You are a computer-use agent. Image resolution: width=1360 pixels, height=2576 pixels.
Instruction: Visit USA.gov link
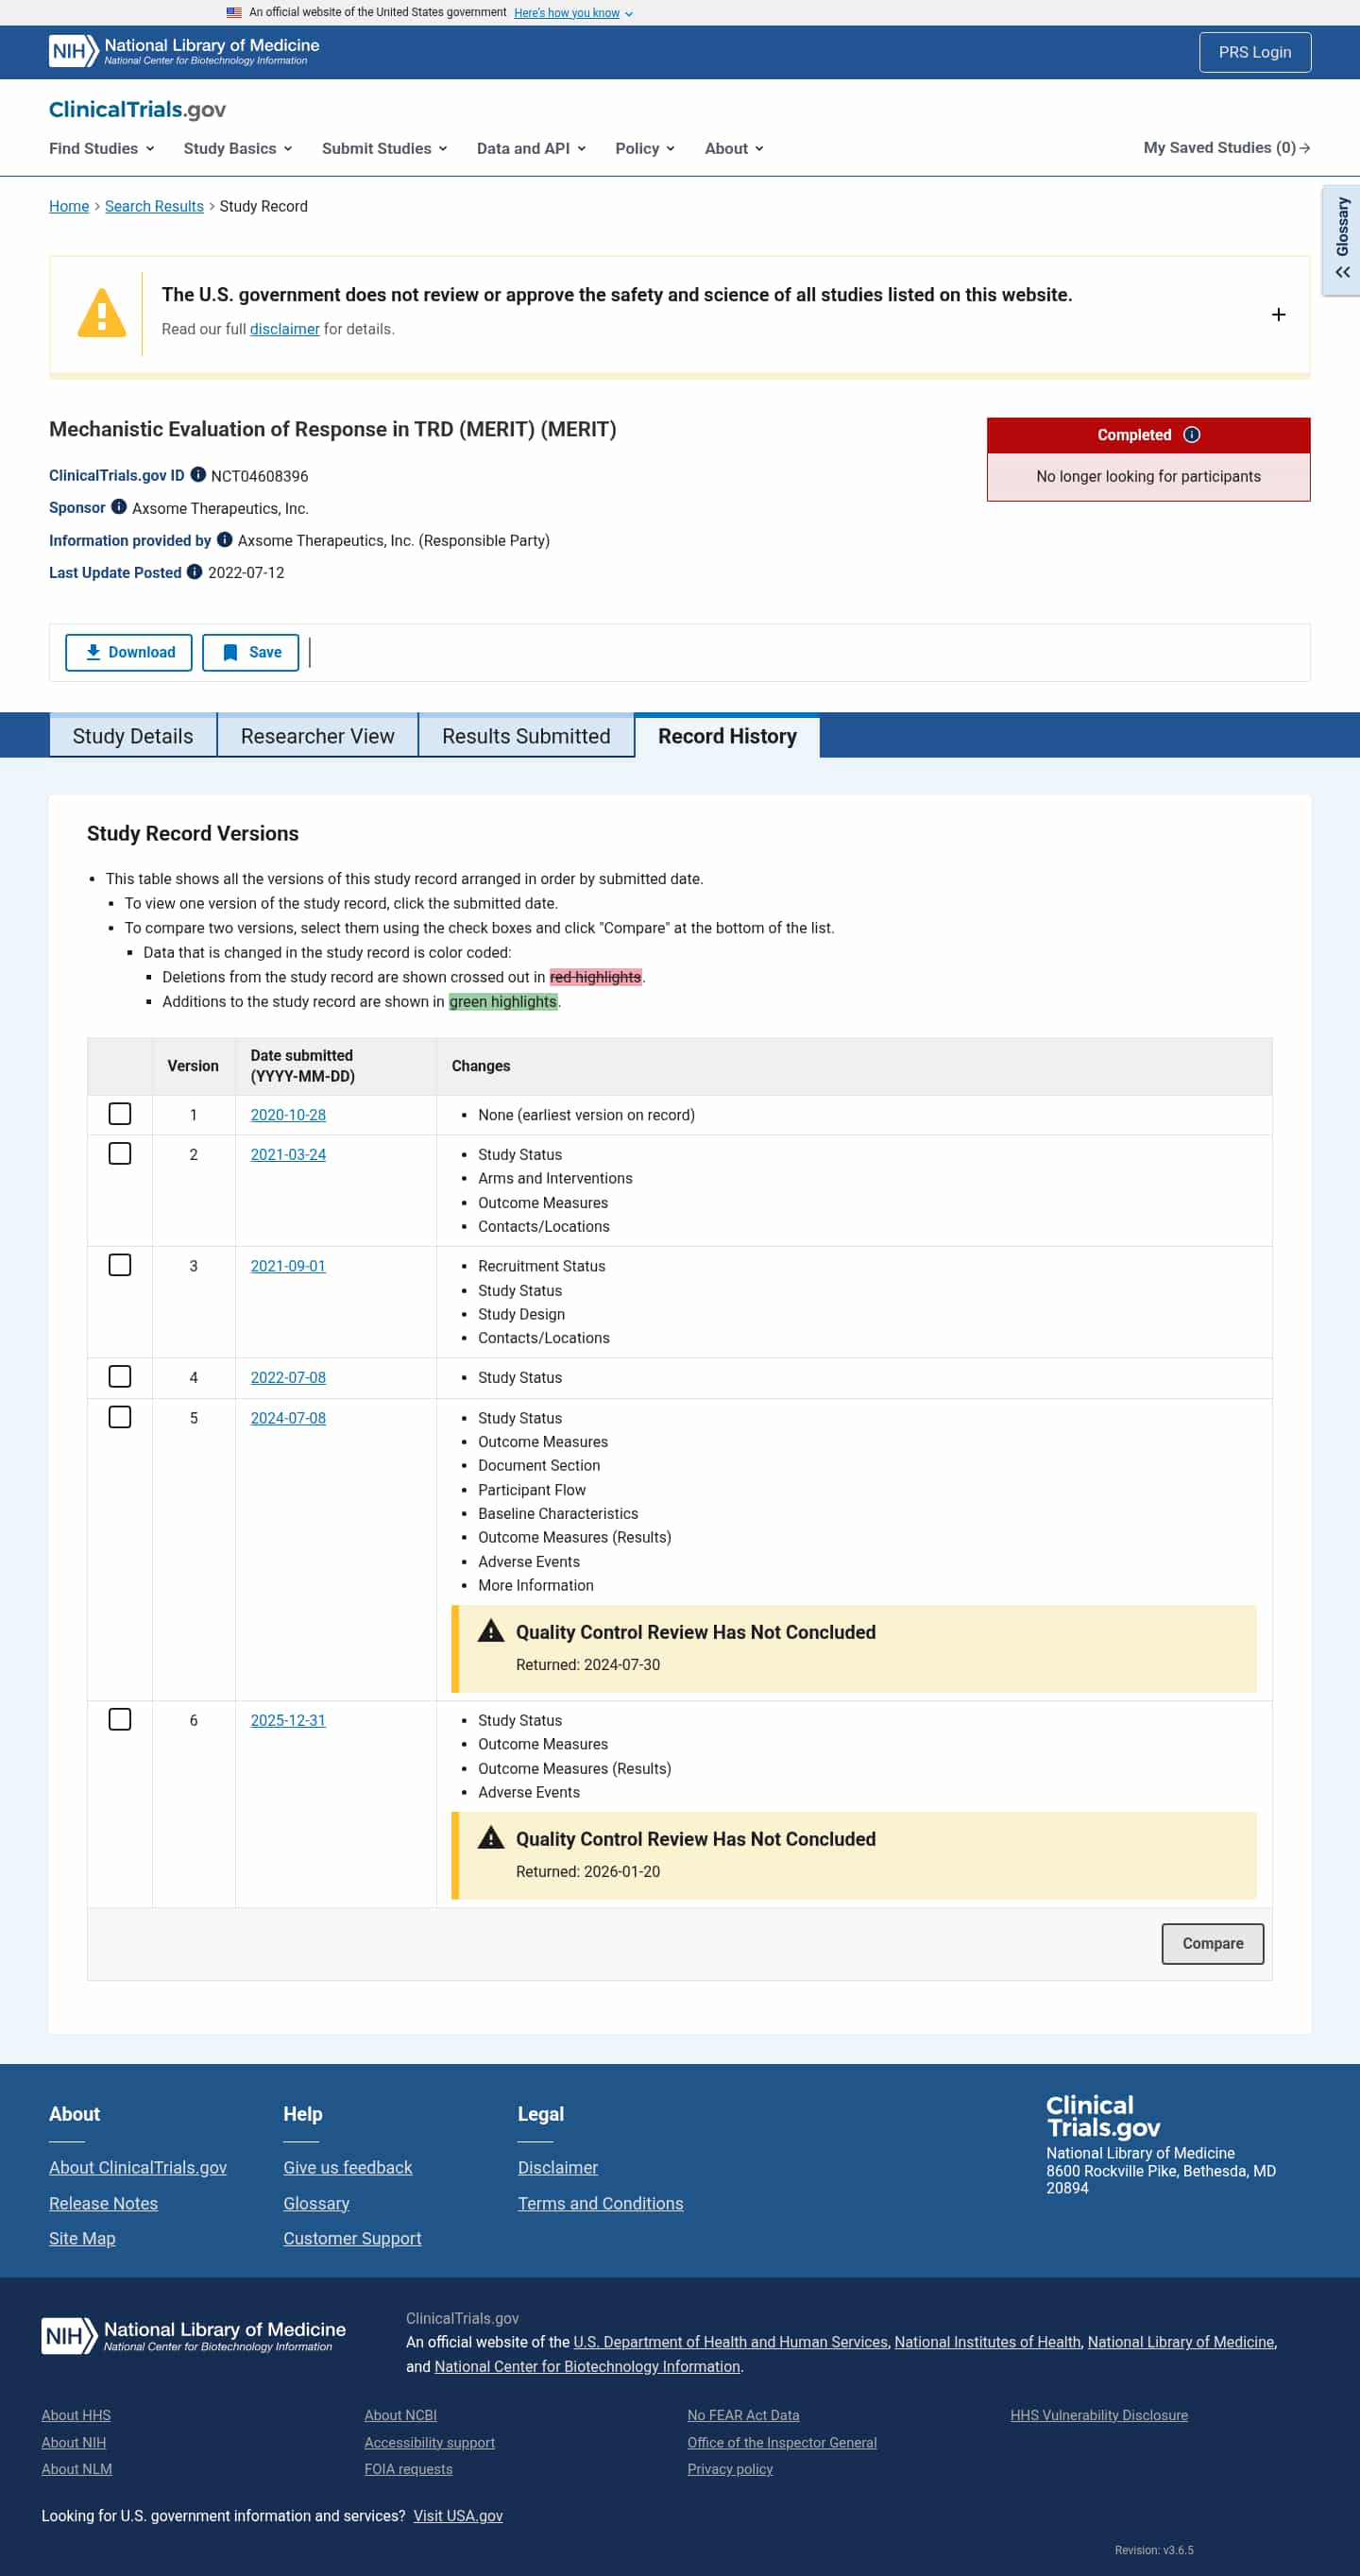[x=458, y=2516]
